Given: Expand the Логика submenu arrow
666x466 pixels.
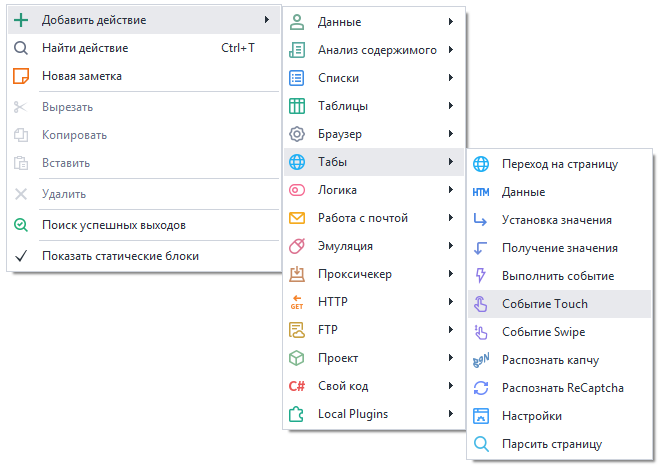Looking at the screenshot, I should point(452,190).
